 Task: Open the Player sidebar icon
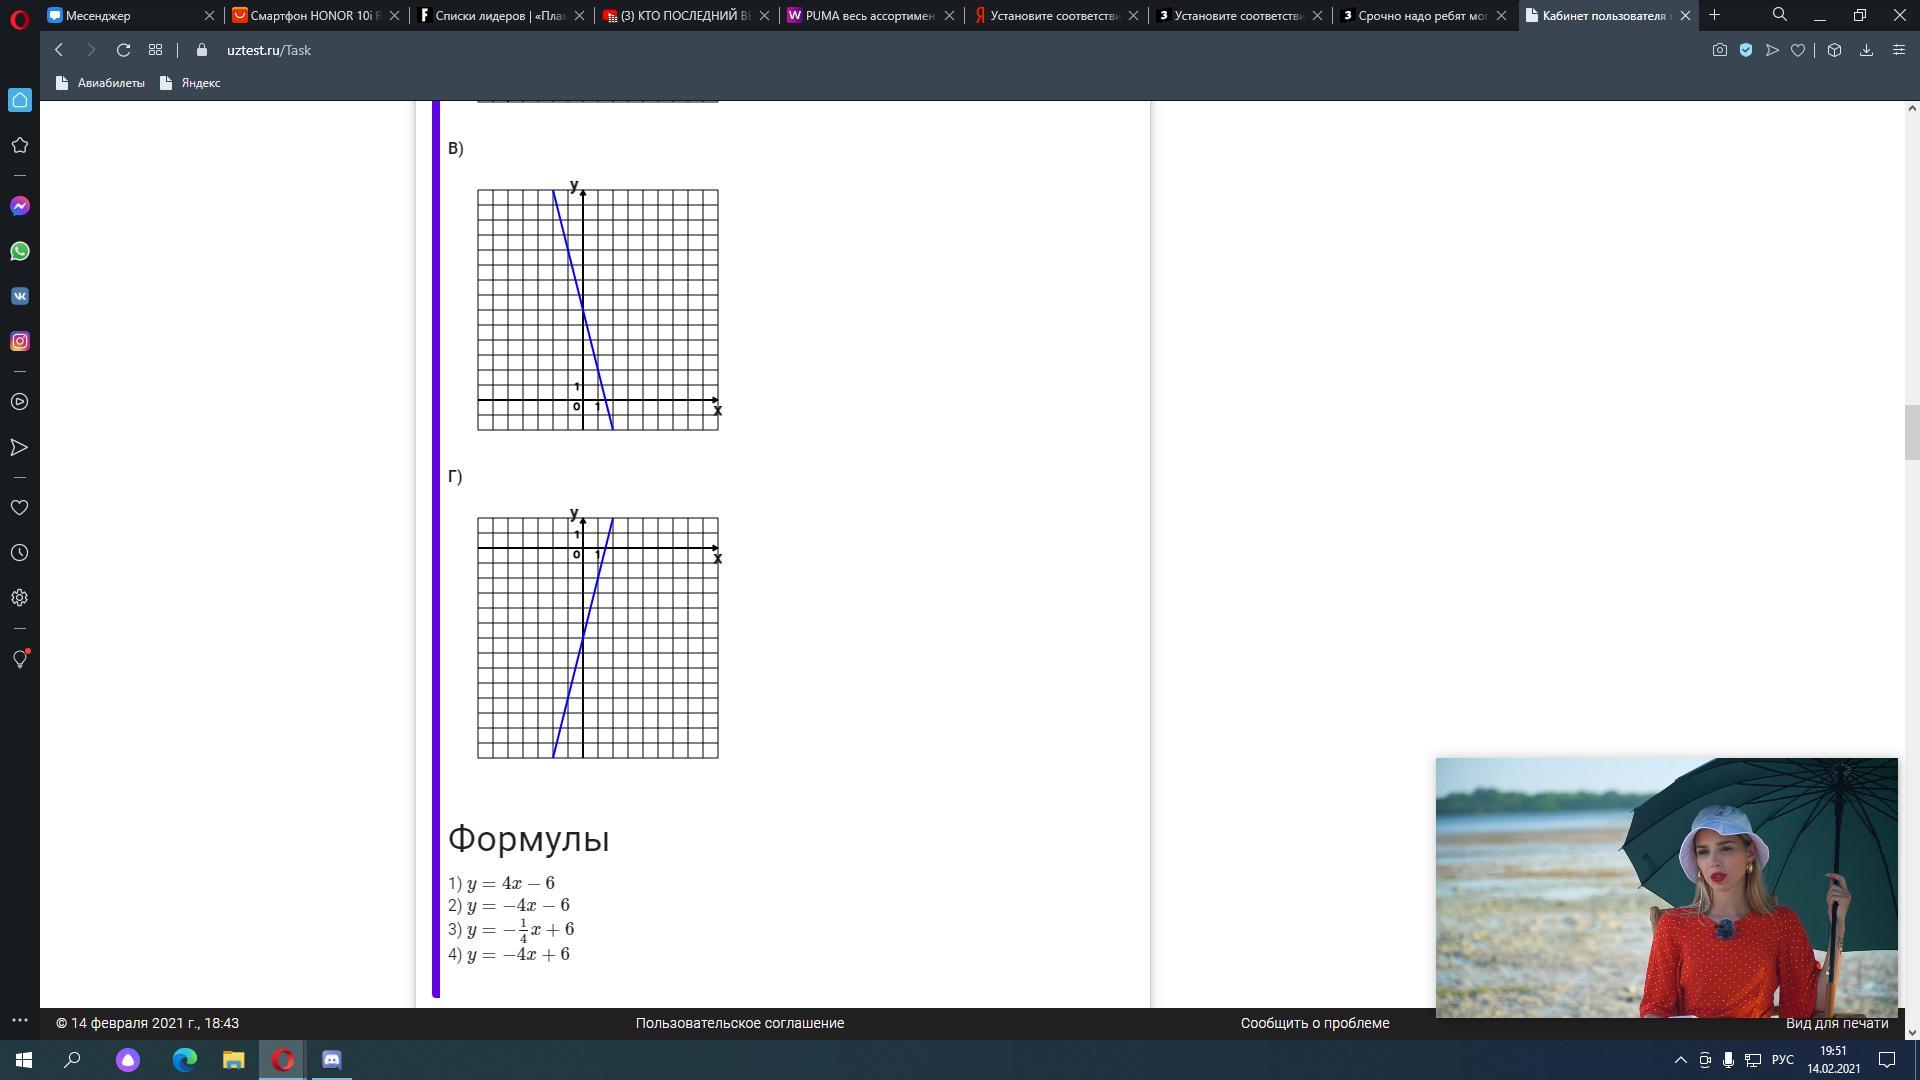click(x=19, y=402)
